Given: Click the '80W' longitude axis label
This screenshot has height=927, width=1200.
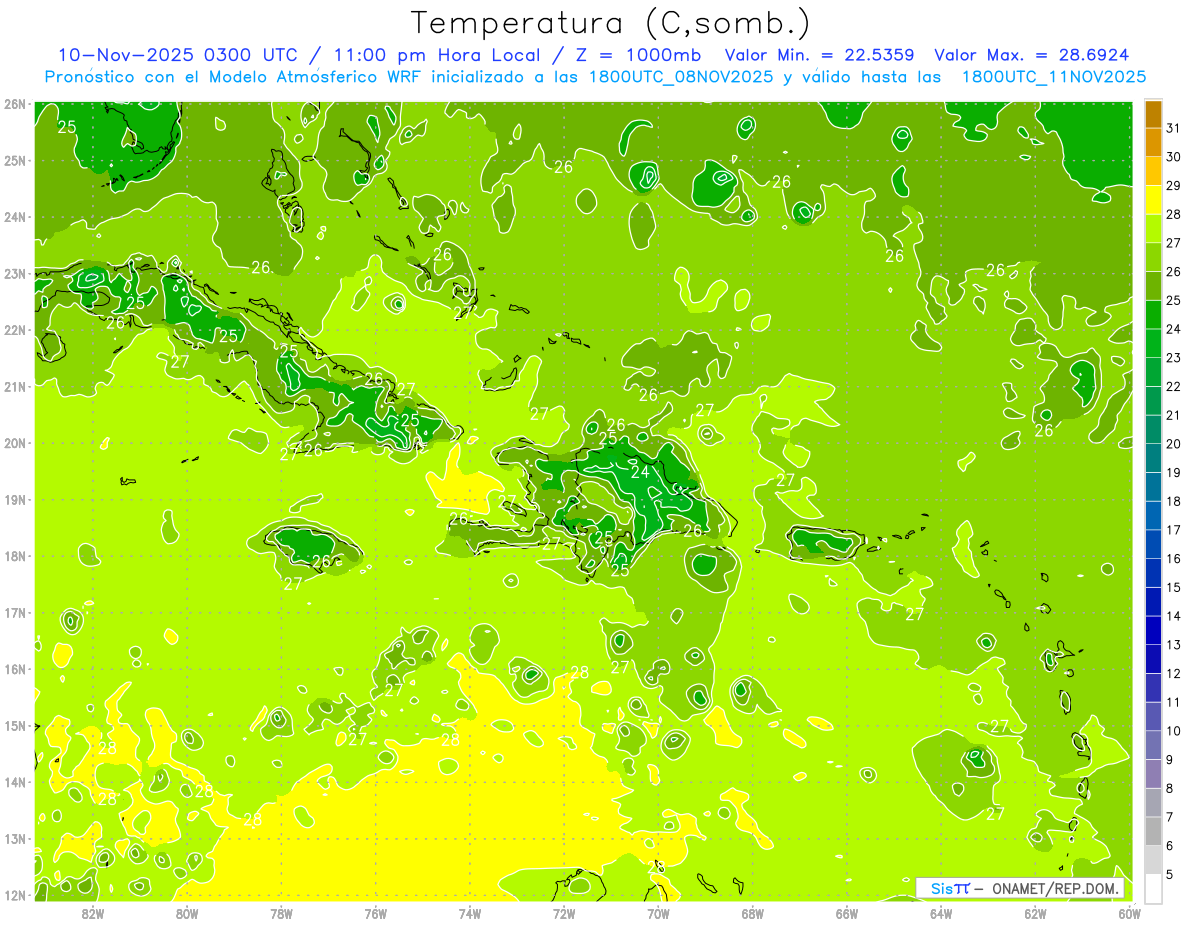Looking at the screenshot, I should [x=187, y=913].
